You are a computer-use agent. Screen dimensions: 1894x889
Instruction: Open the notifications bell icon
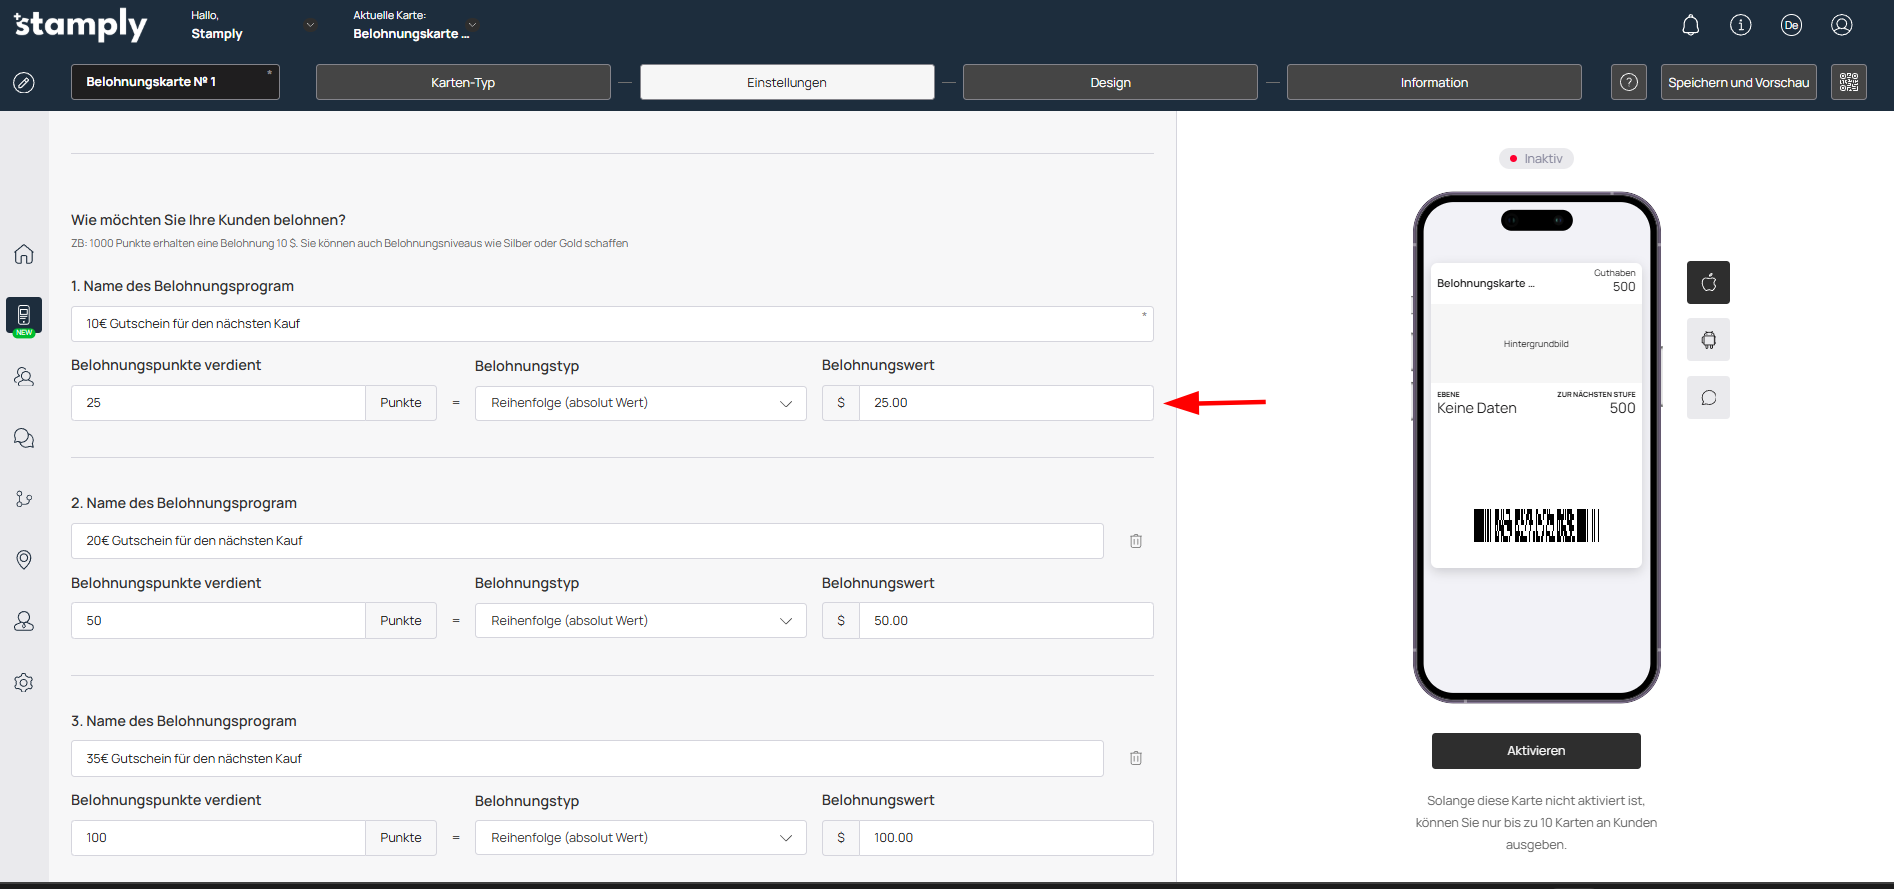click(x=1690, y=26)
